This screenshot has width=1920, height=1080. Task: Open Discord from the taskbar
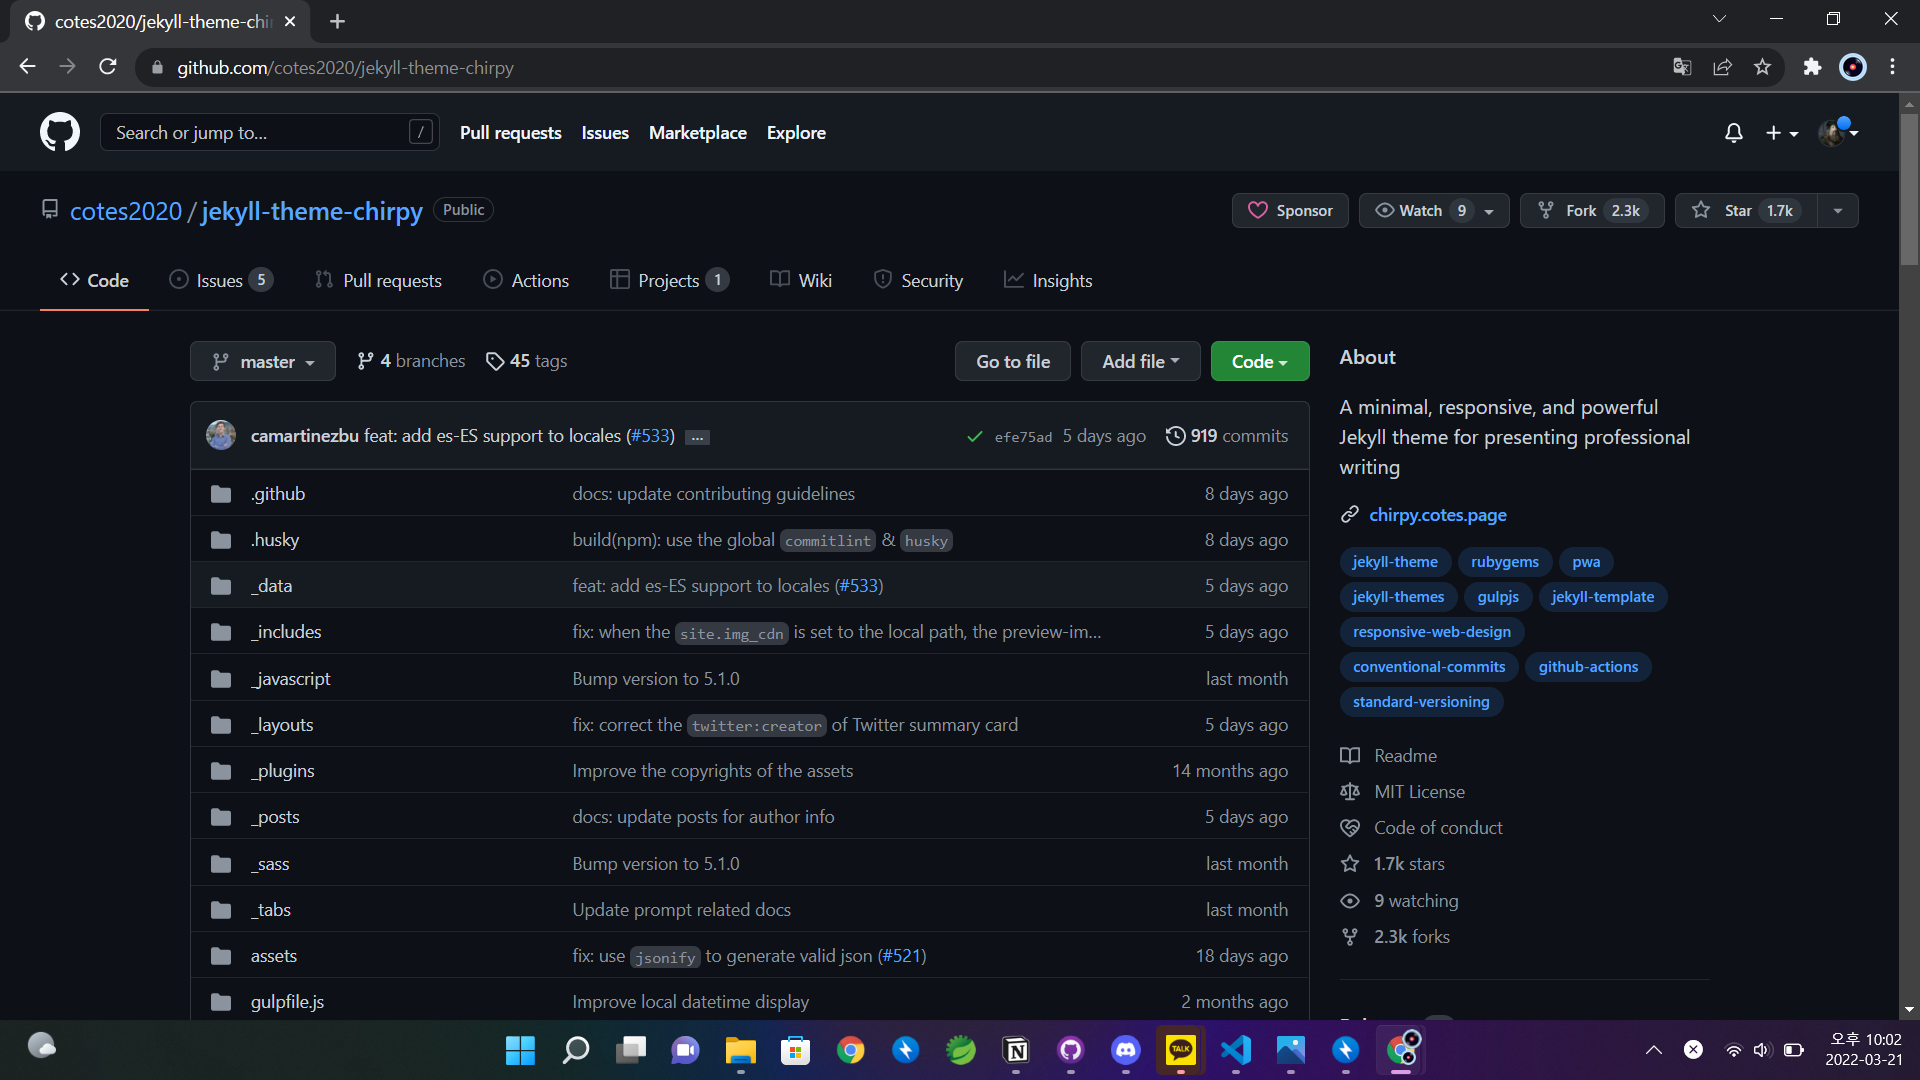click(x=1126, y=1050)
